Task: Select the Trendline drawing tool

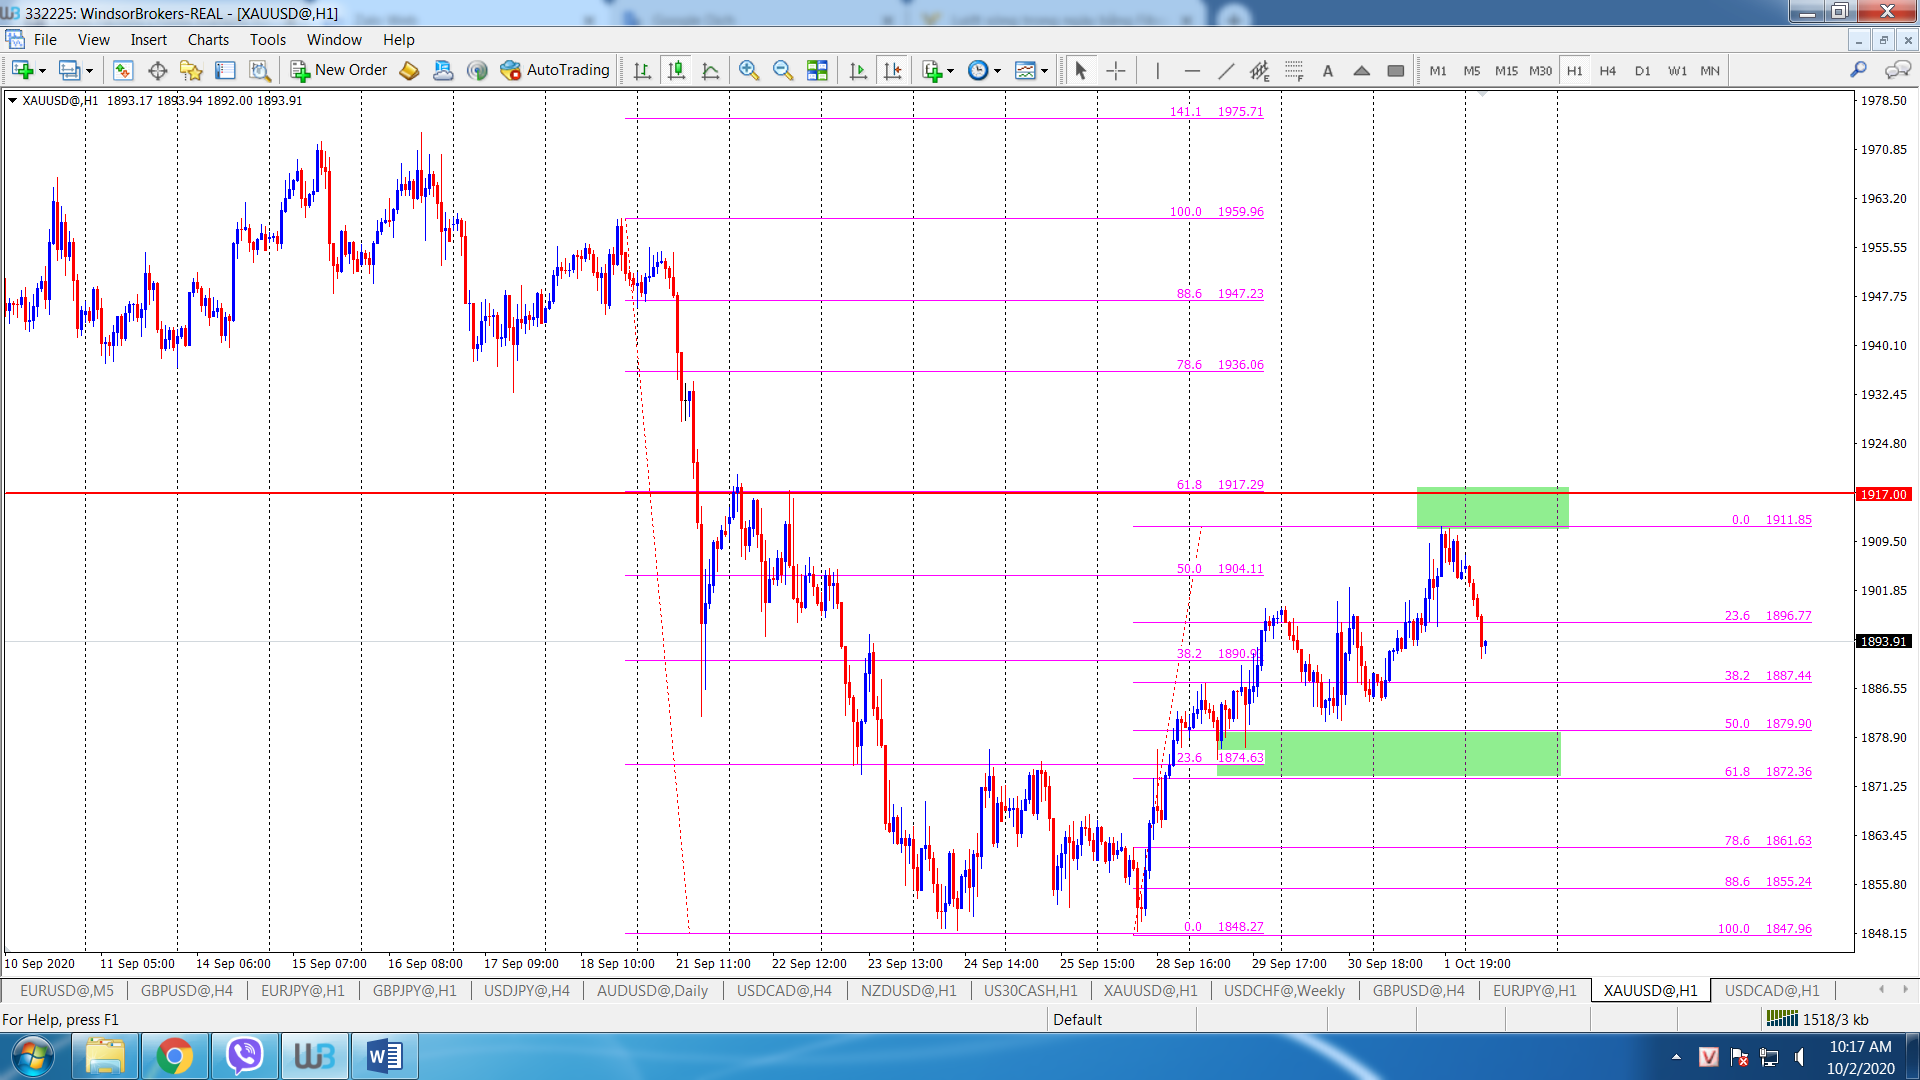Action: click(1225, 70)
